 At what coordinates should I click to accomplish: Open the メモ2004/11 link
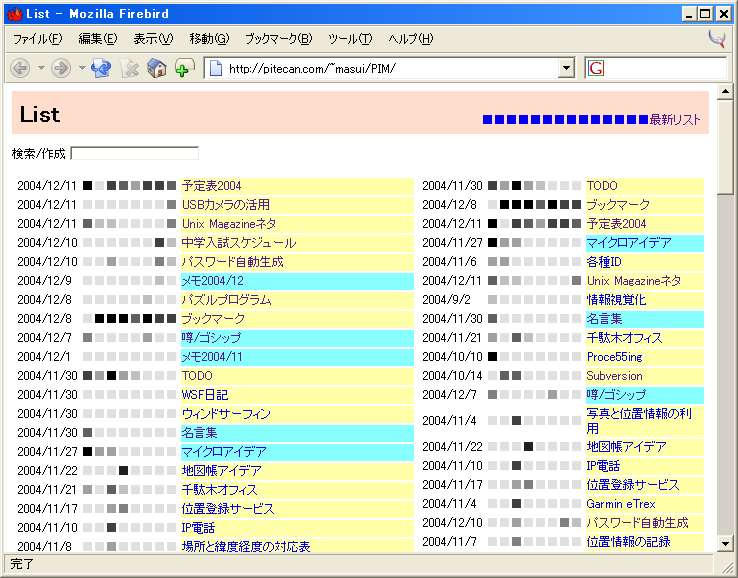pos(212,357)
